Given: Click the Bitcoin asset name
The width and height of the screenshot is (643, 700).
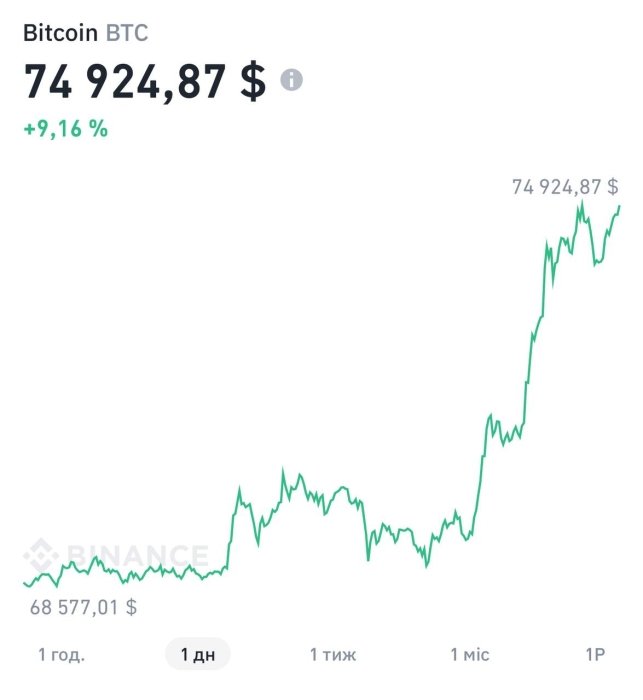Looking at the screenshot, I should (x=61, y=33).
